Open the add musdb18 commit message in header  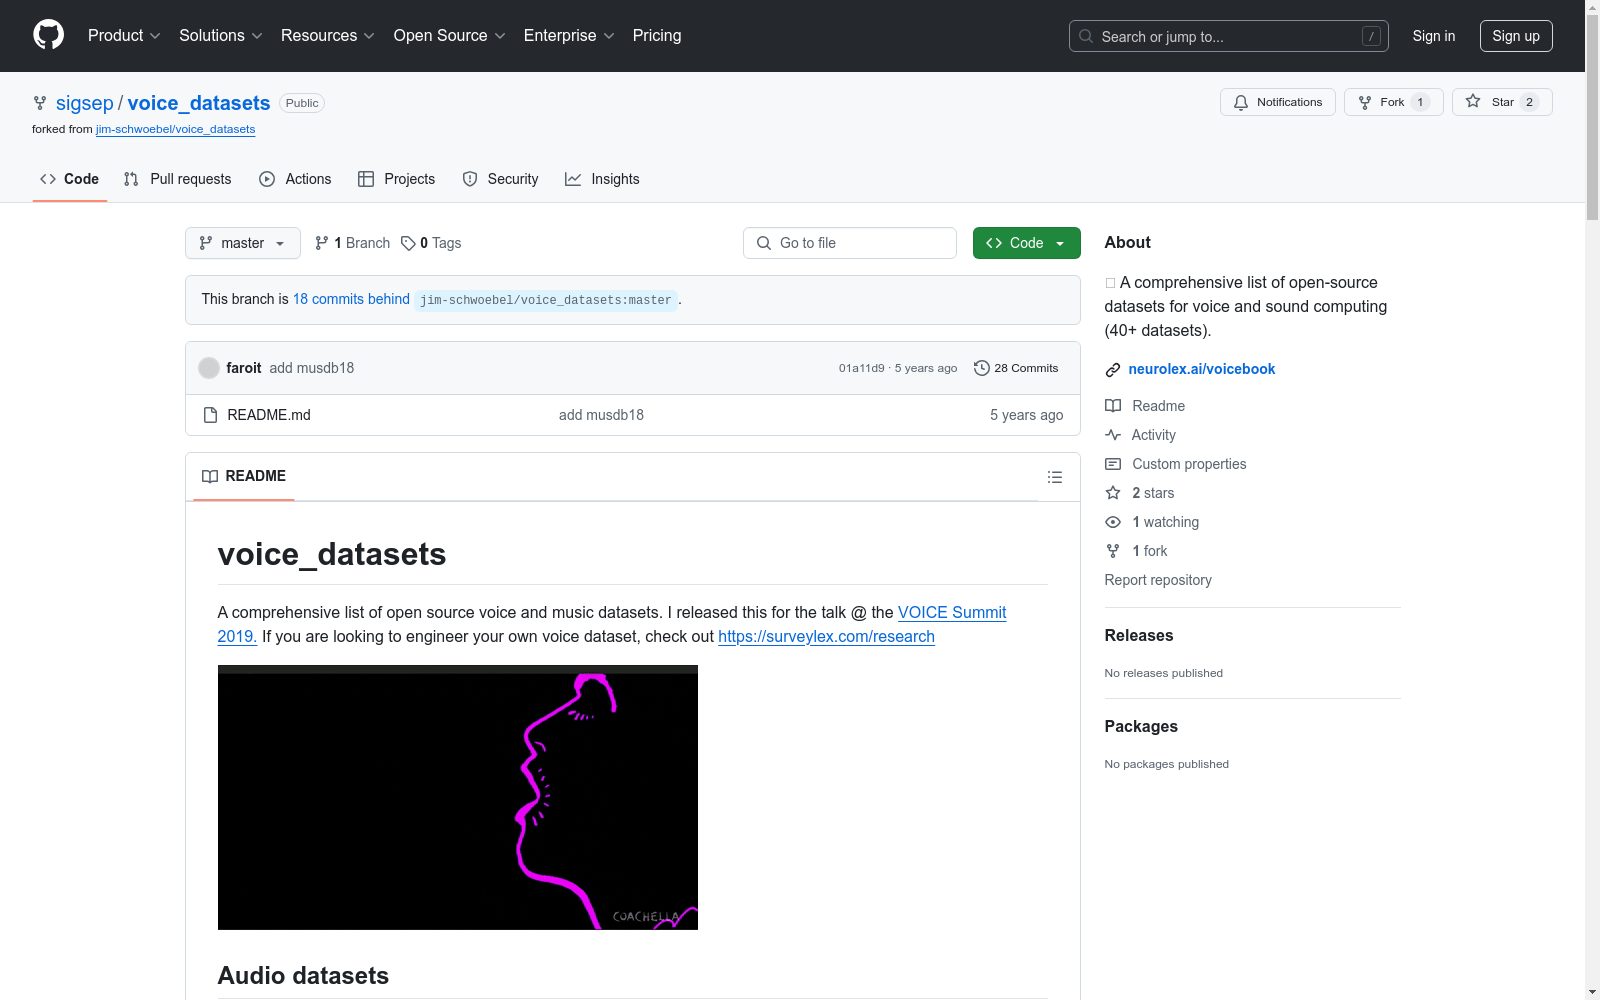click(x=312, y=368)
